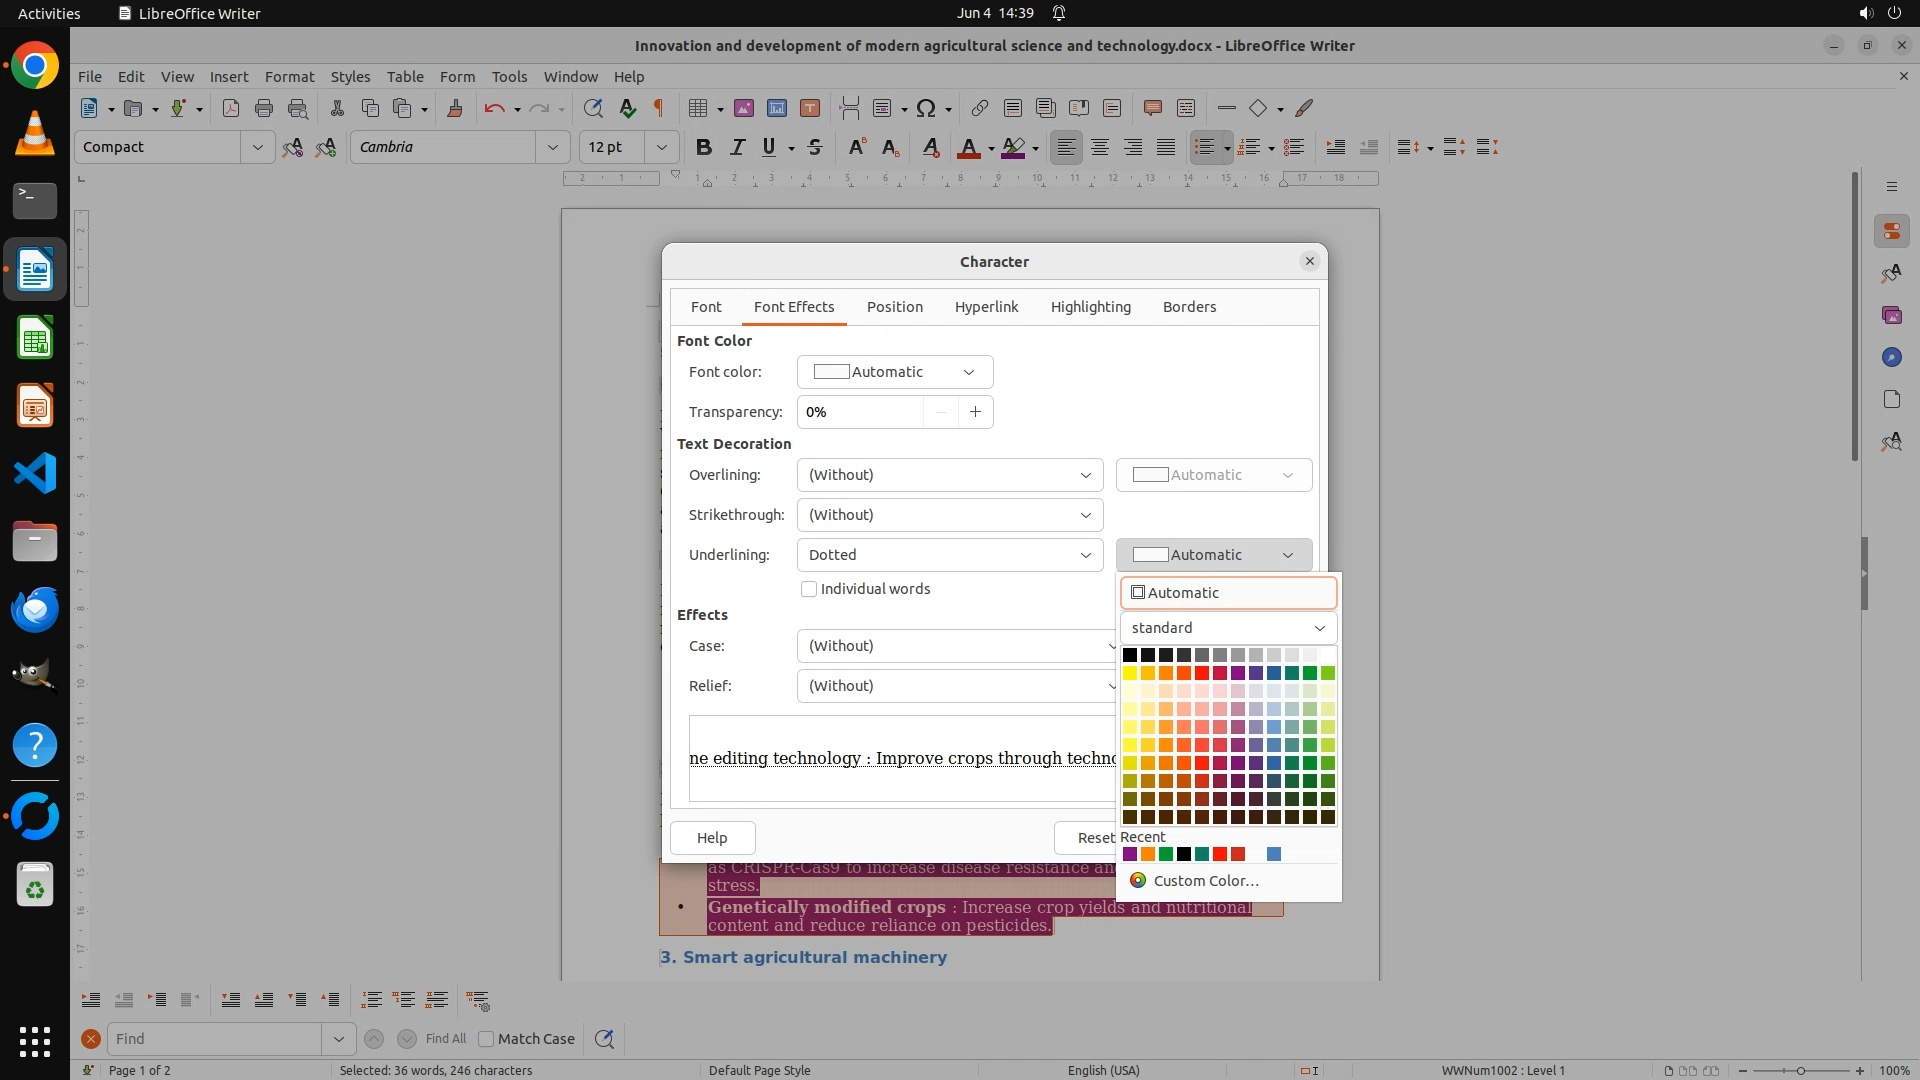Select the Automatic underline color option
The image size is (1920, 1080).
[x=1228, y=593]
